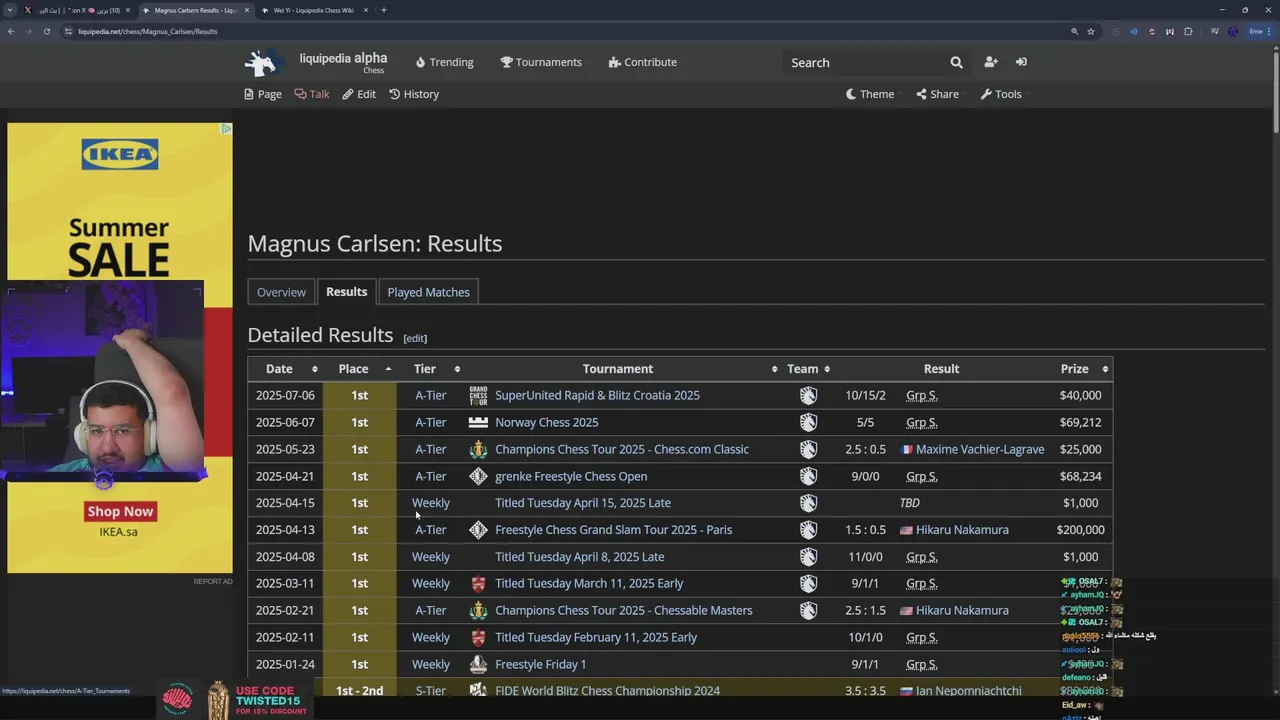Open the Trending menu
The image size is (1280, 720).
(x=444, y=62)
